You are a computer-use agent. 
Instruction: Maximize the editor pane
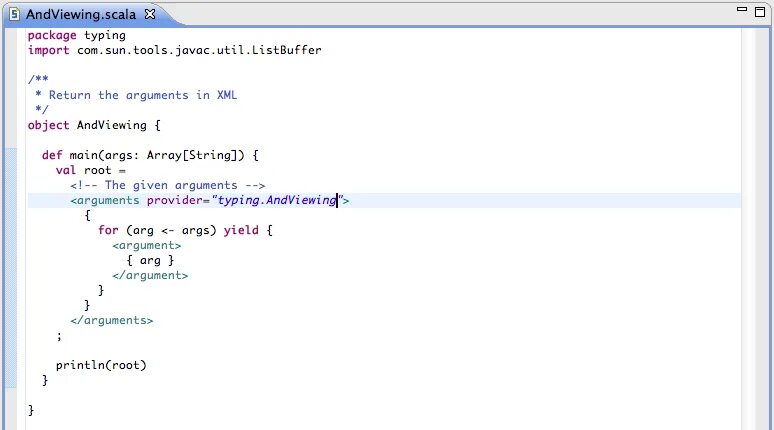(760, 12)
